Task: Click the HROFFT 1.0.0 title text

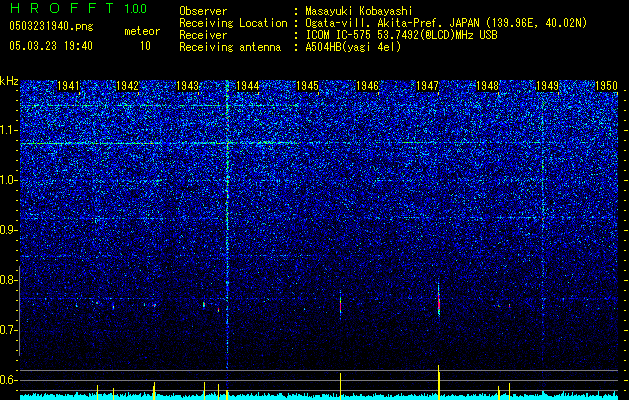Action: (x=78, y=8)
